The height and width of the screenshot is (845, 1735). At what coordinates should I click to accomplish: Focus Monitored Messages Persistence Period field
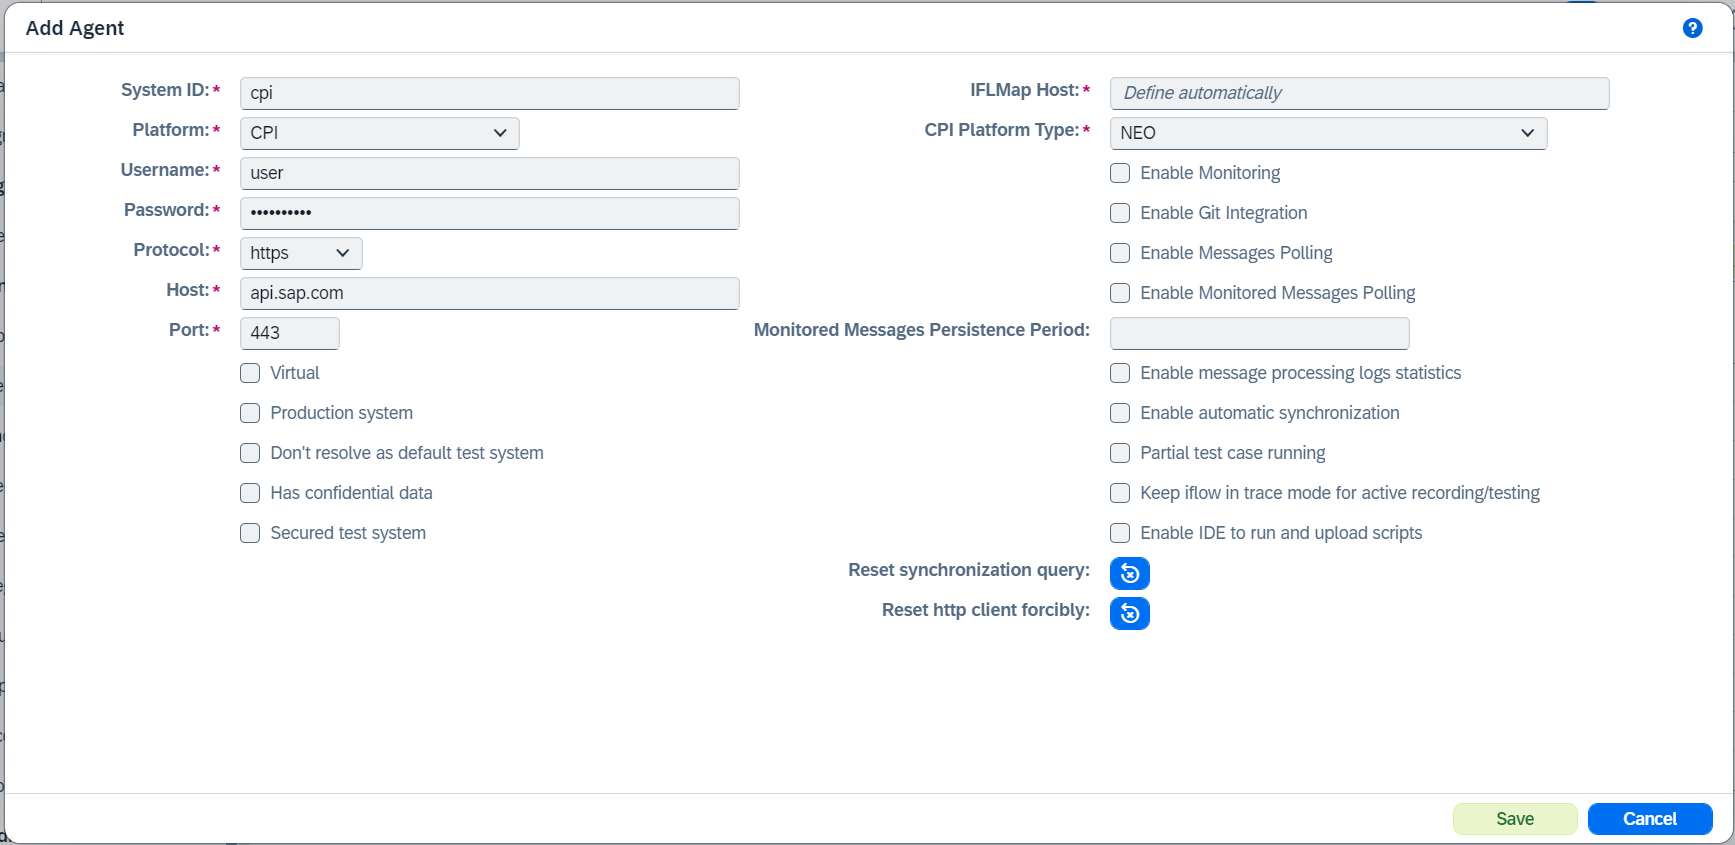[1260, 333]
